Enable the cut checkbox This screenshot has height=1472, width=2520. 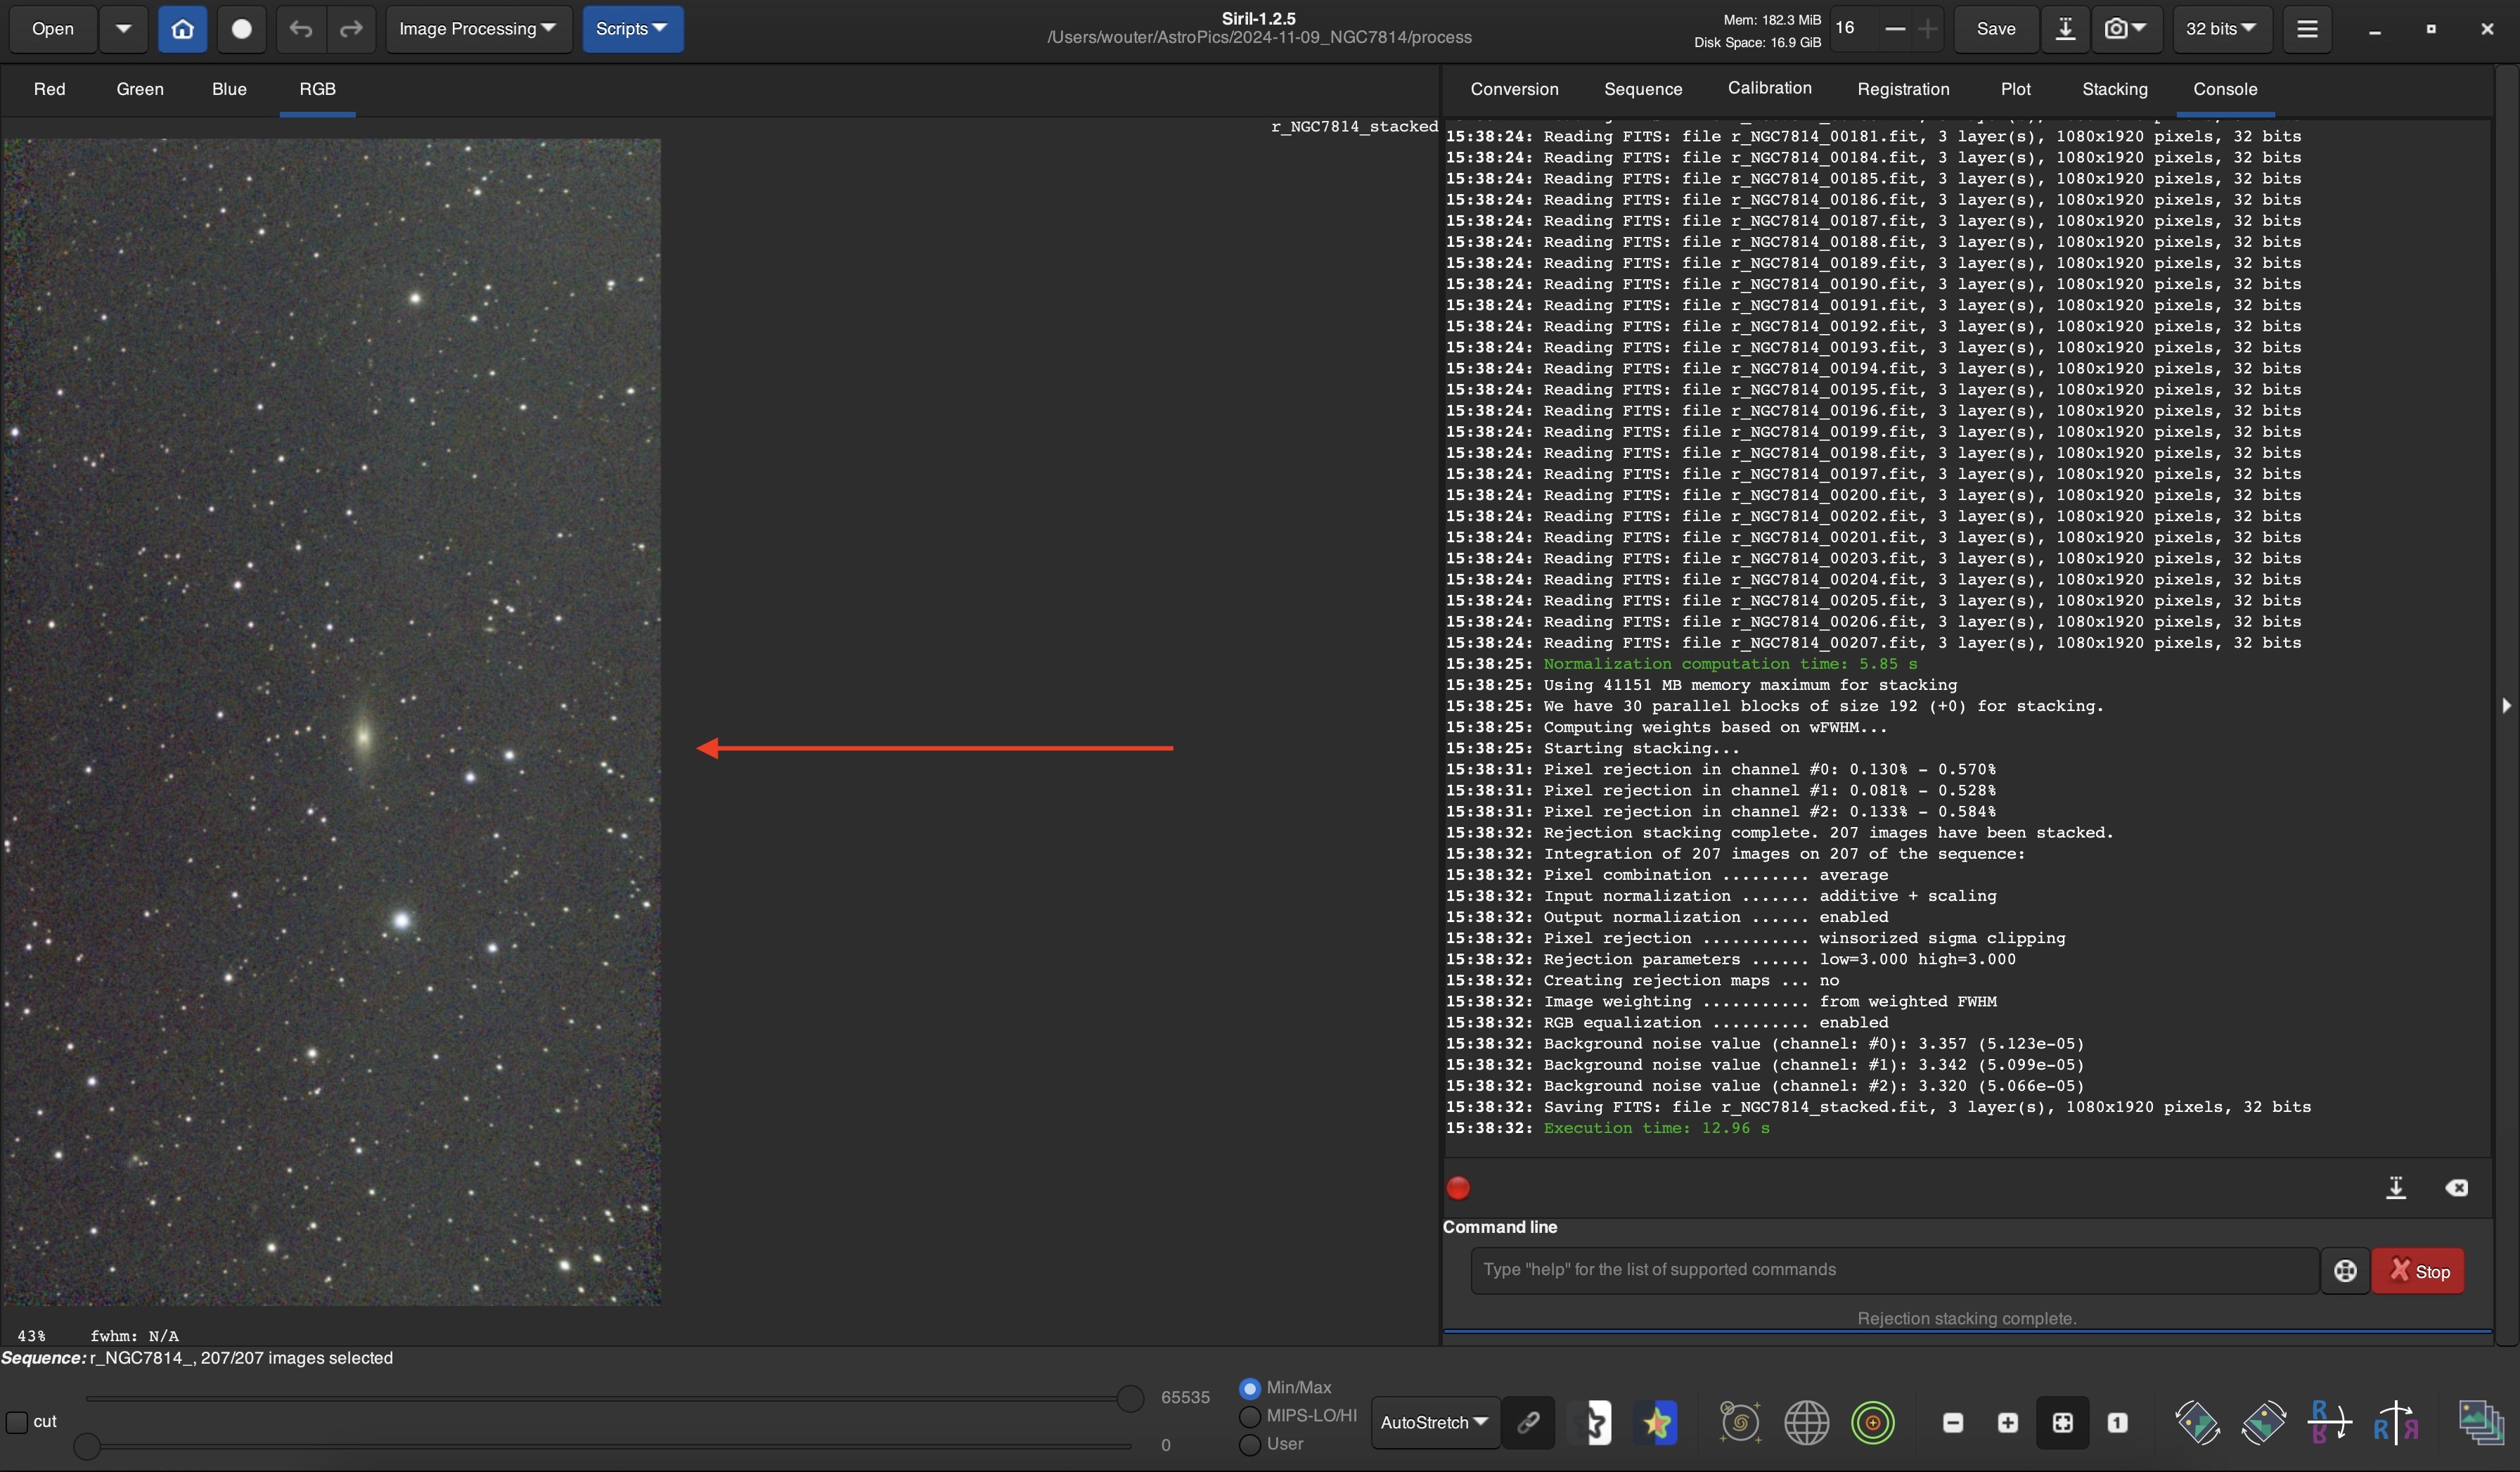pos(18,1421)
